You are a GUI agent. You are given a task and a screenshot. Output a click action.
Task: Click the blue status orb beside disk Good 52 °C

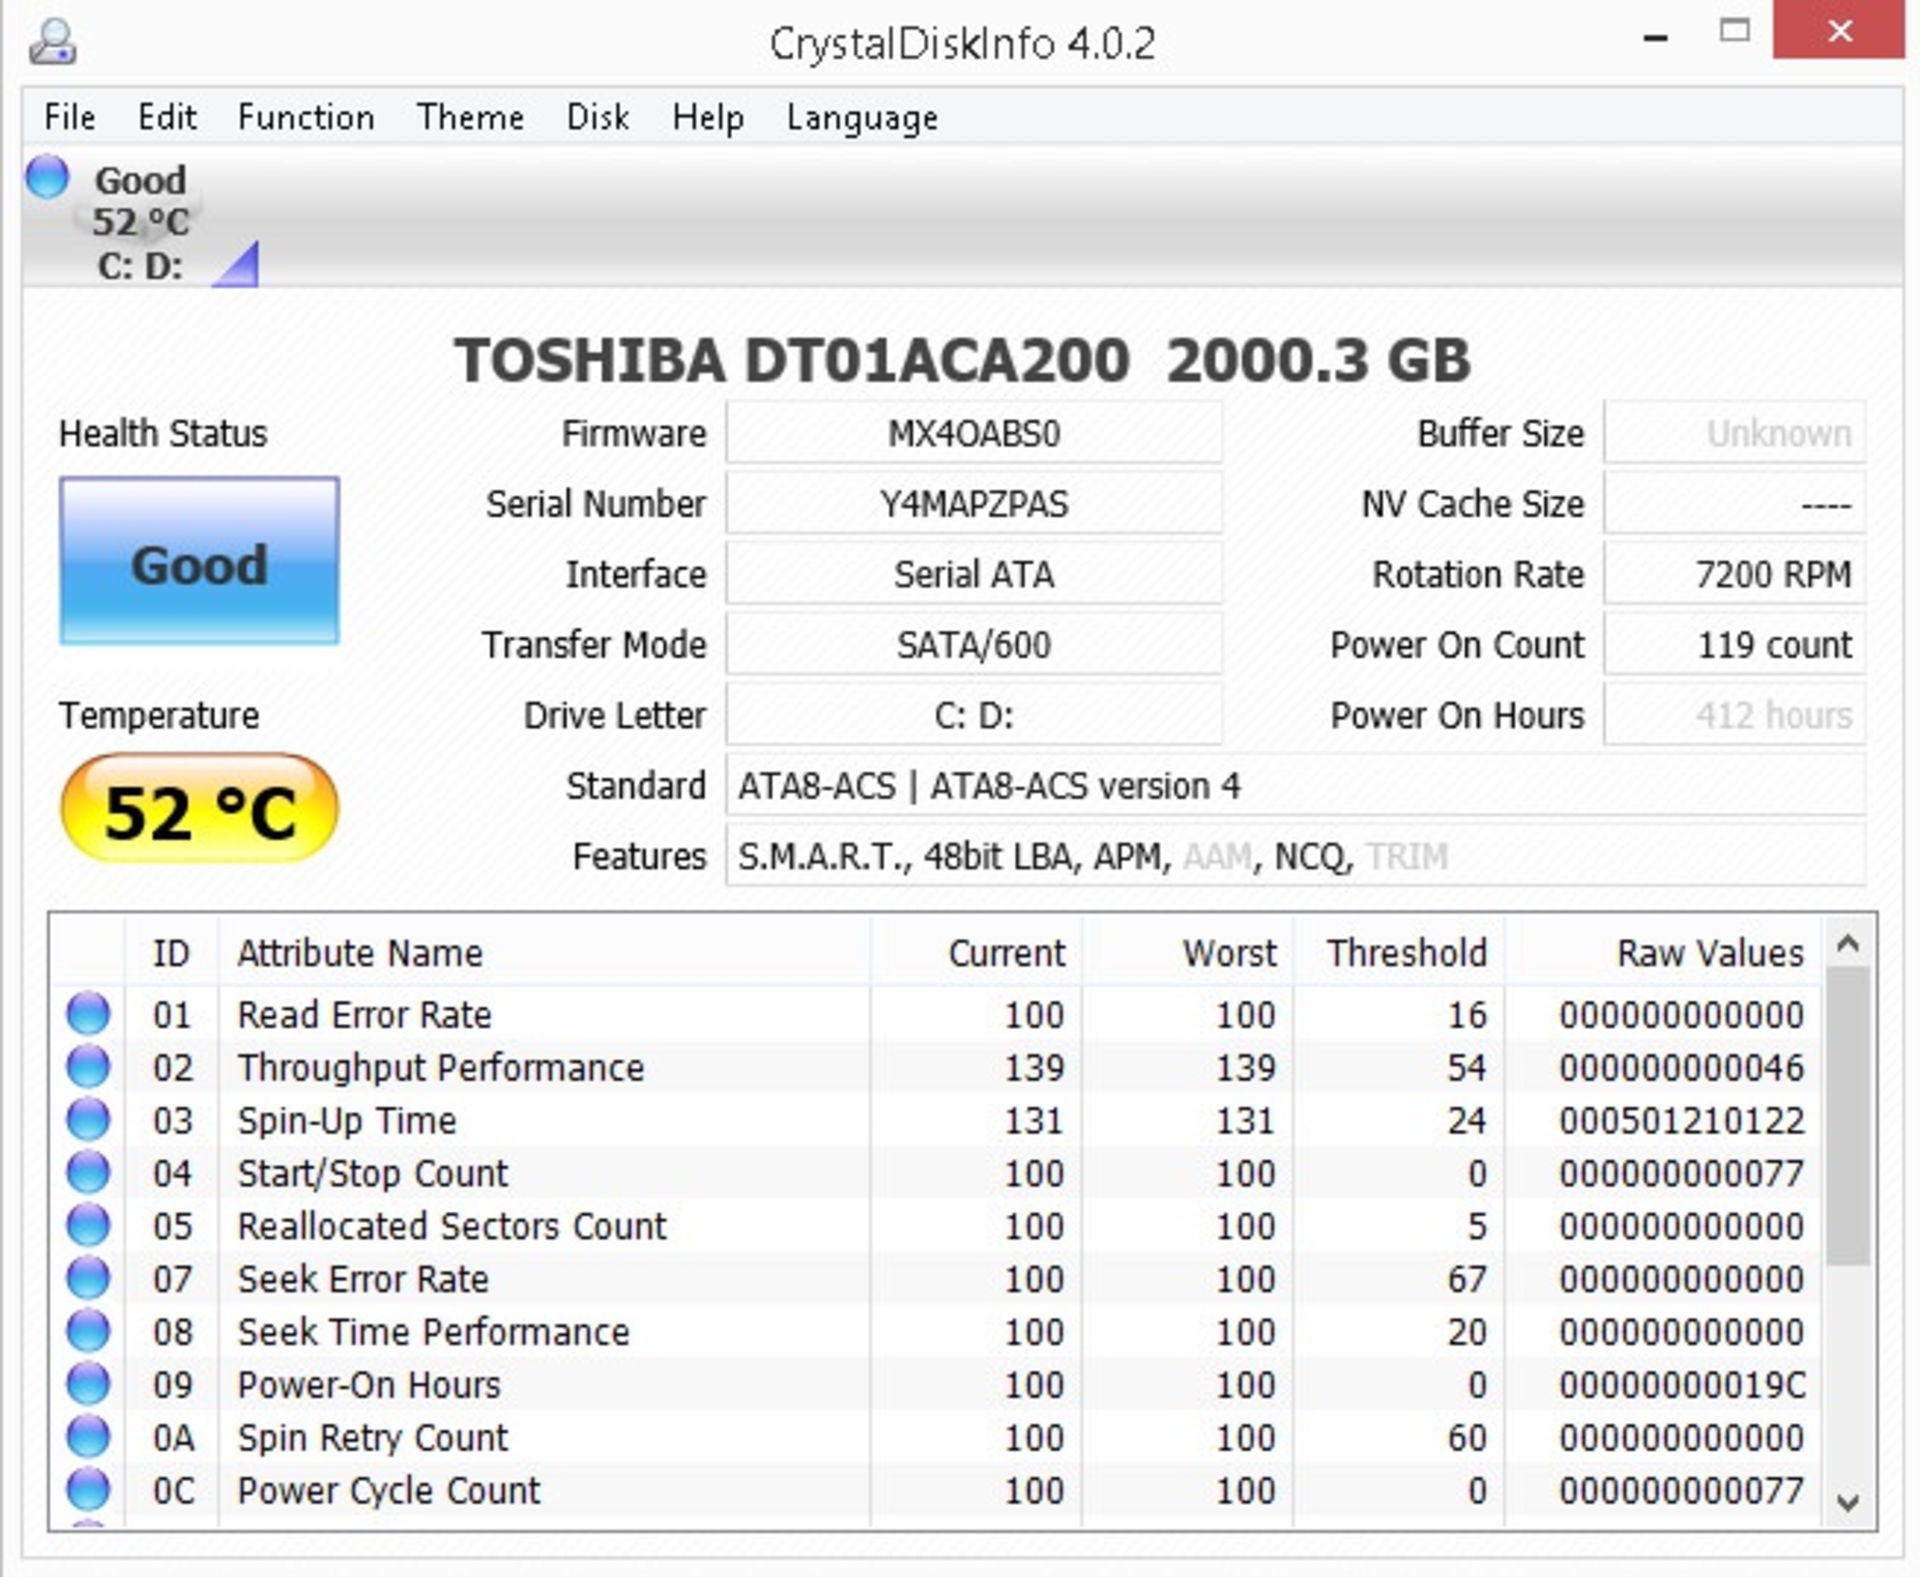tap(47, 177)
